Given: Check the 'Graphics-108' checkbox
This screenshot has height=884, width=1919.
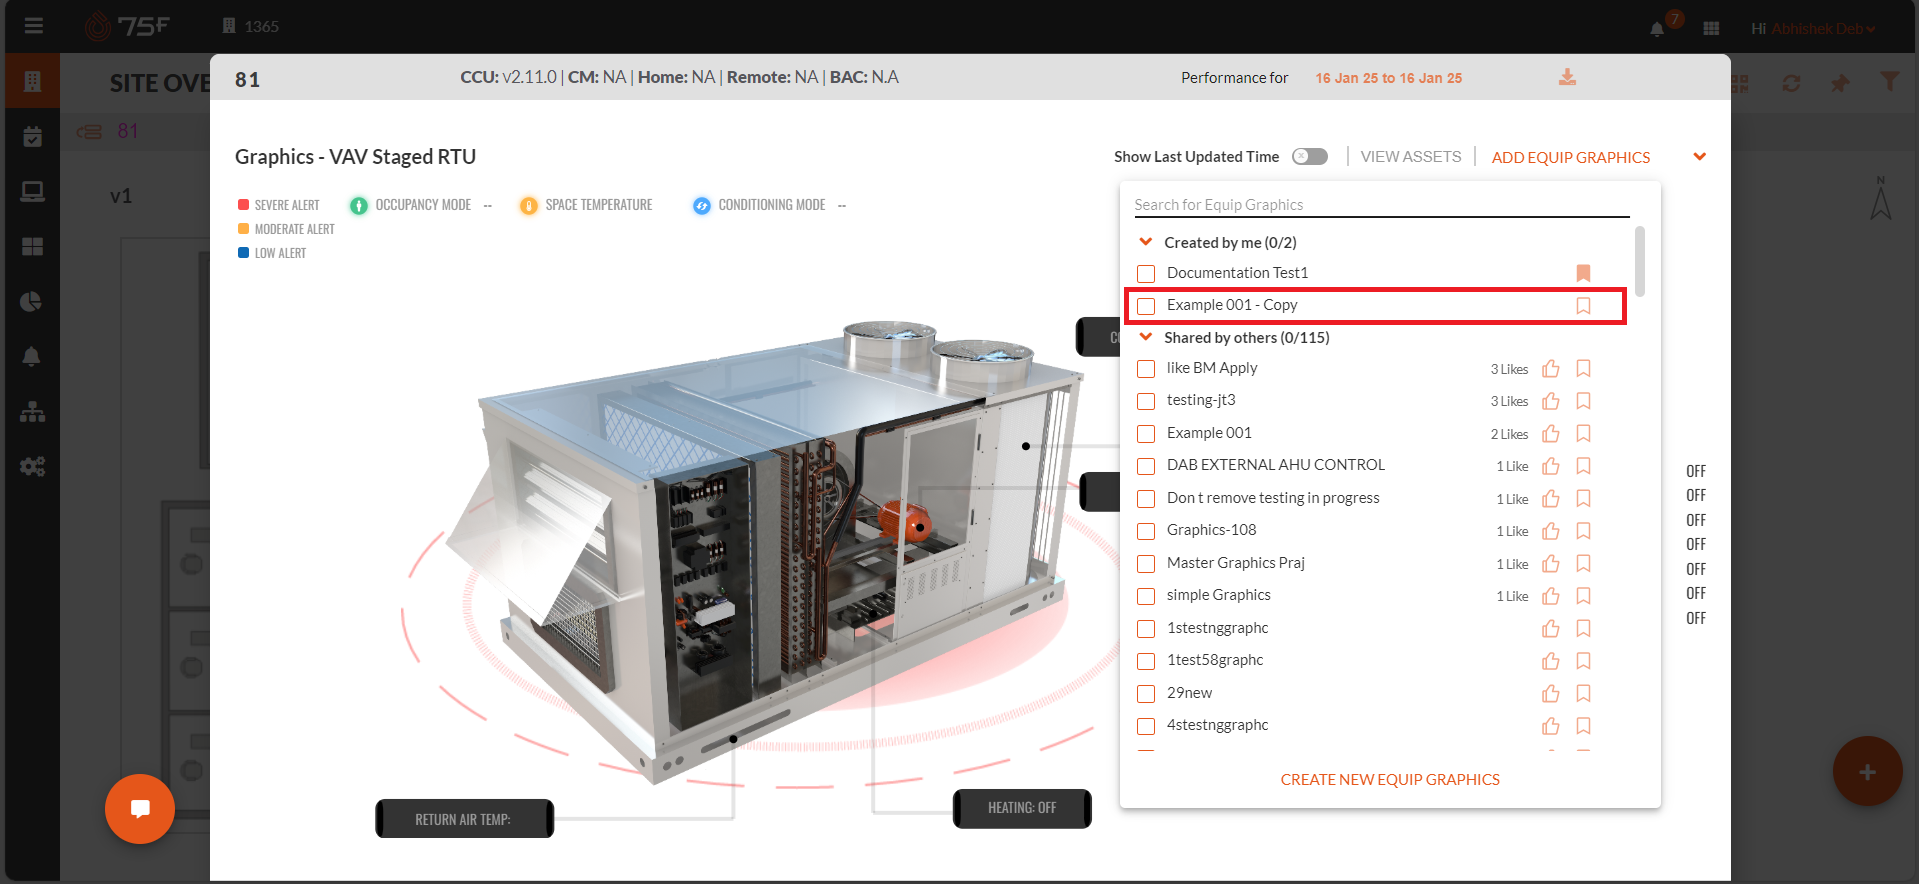Looking at the screenshot, I should pyautogui.click(x=1146, y=531).
